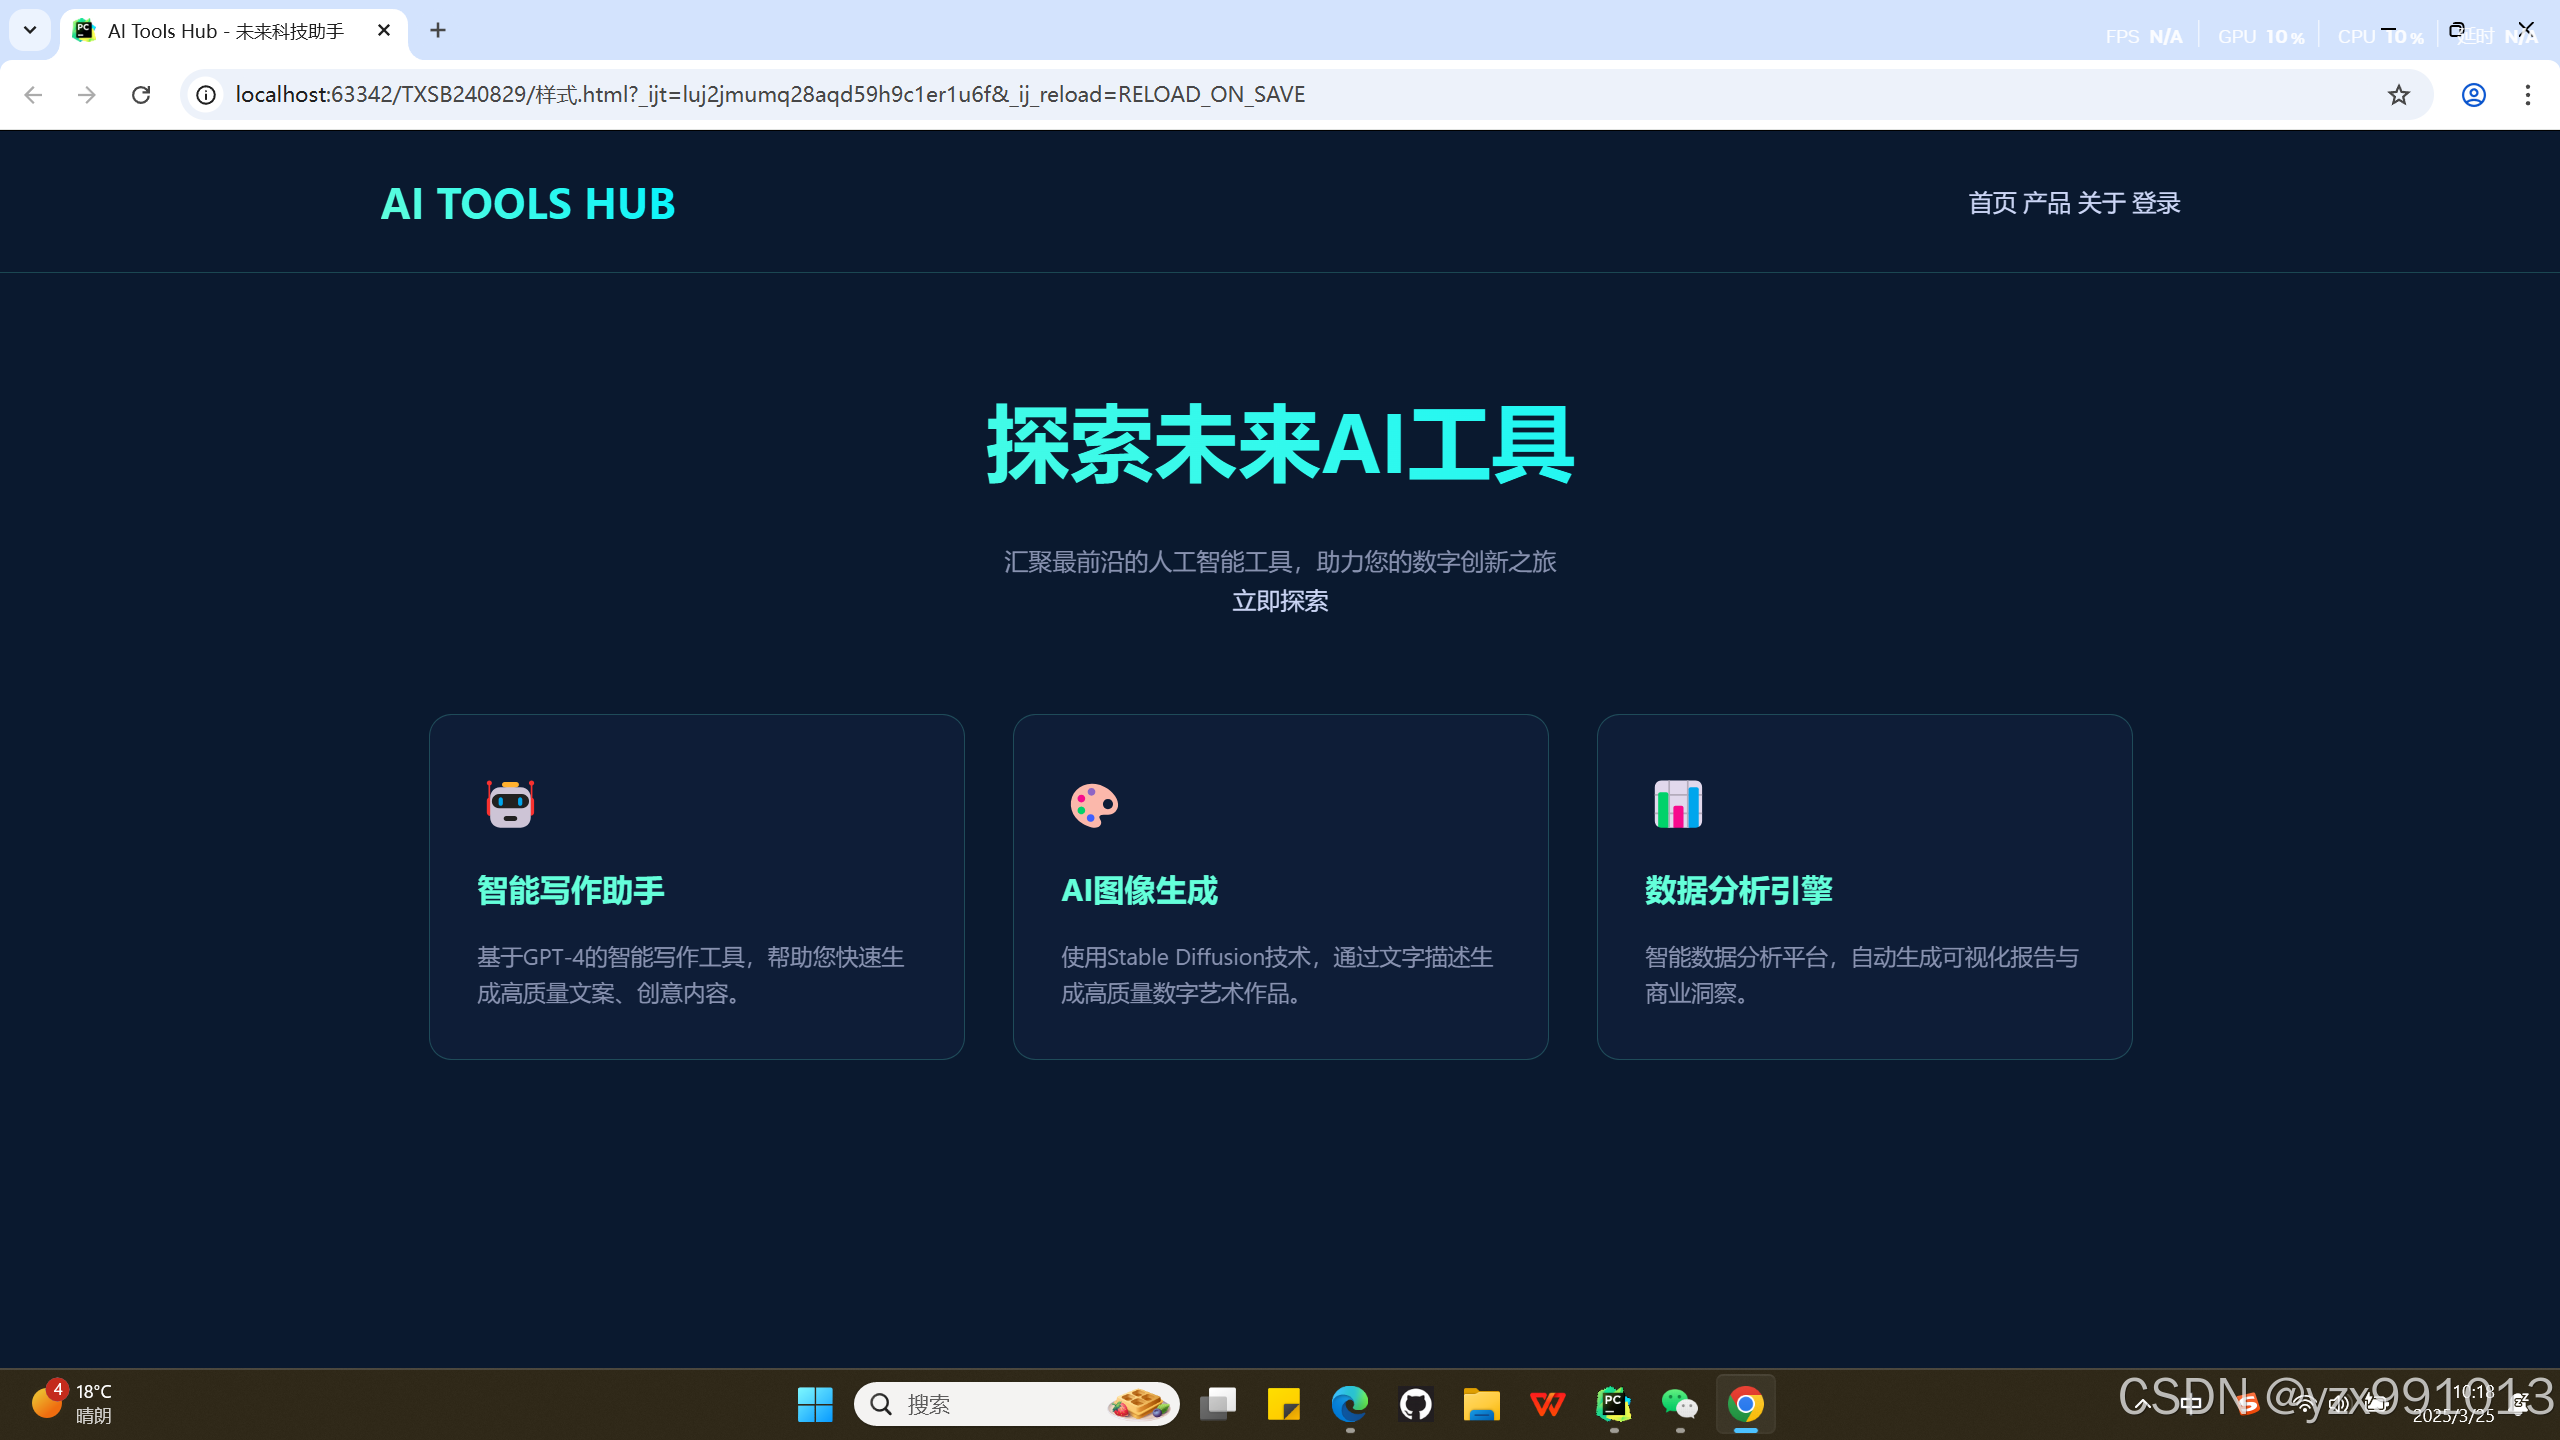Expand hidden system tray icons chevron

click(x=2142, y=1404)
